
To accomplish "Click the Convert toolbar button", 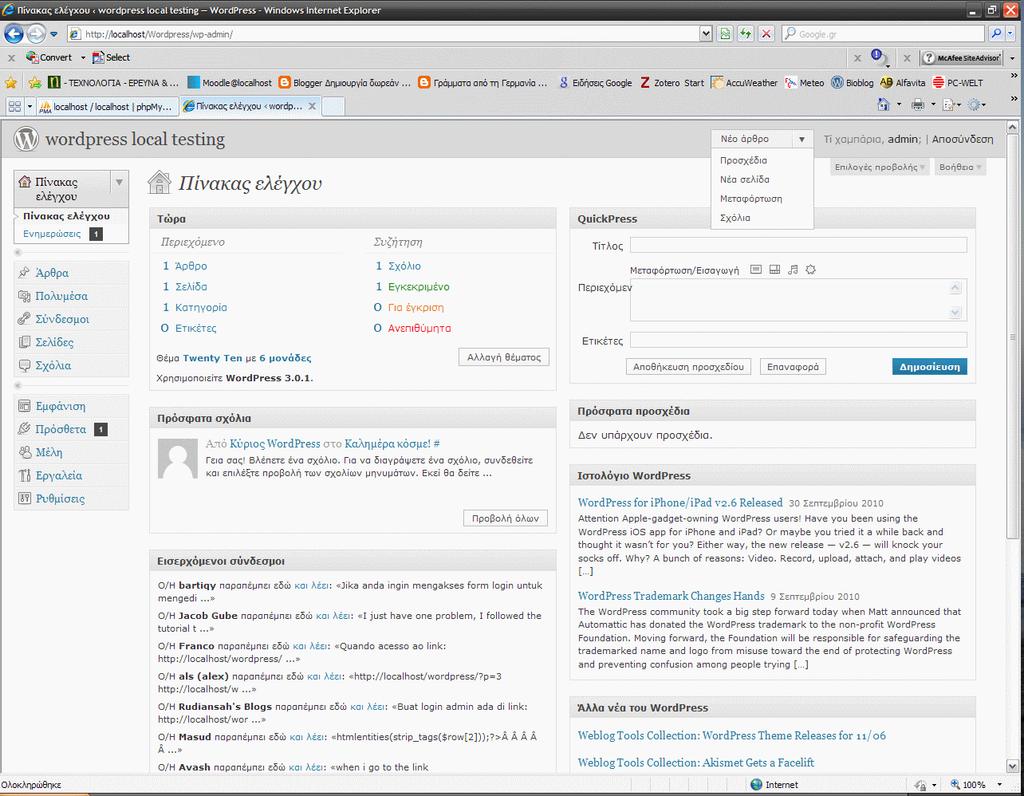I will tap(50, 57).
